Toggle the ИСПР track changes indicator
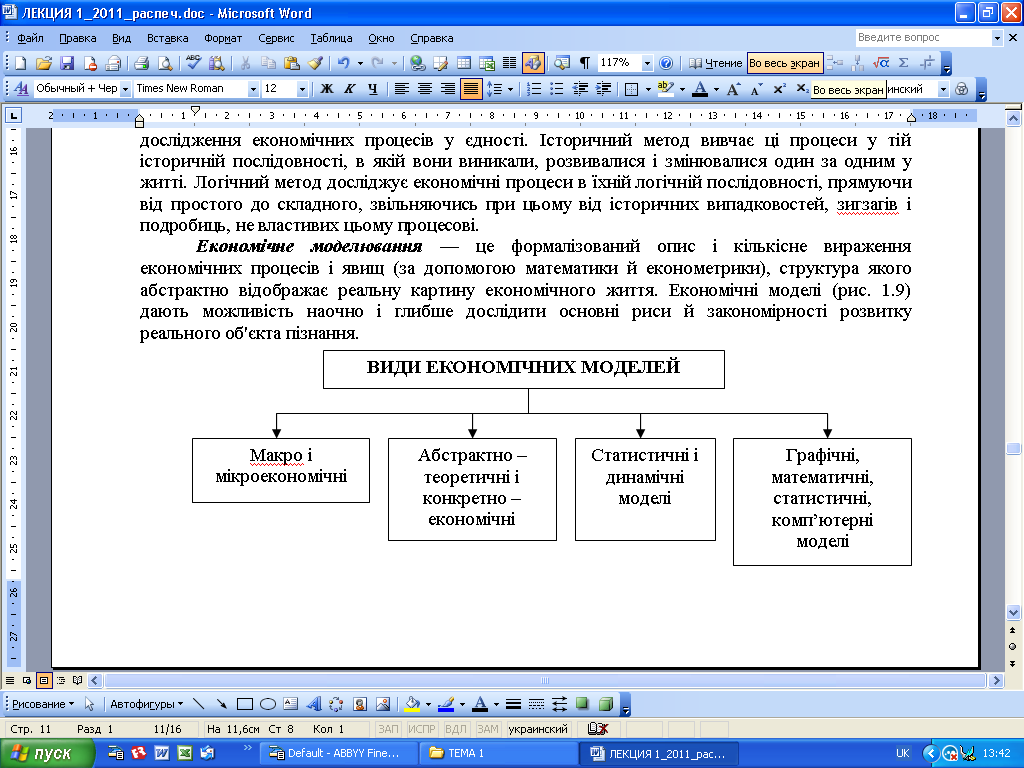 coord(422,729)
